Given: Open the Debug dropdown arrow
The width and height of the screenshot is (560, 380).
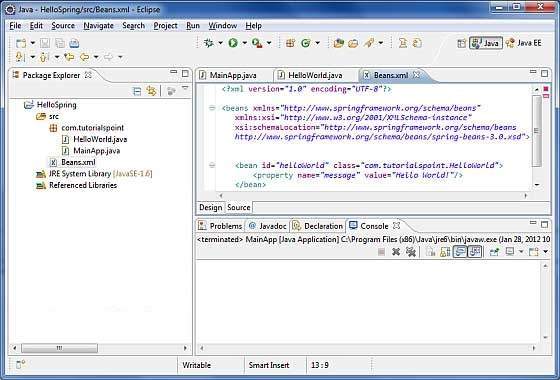Looking at the screenshot, I should (x=220, y=43).
